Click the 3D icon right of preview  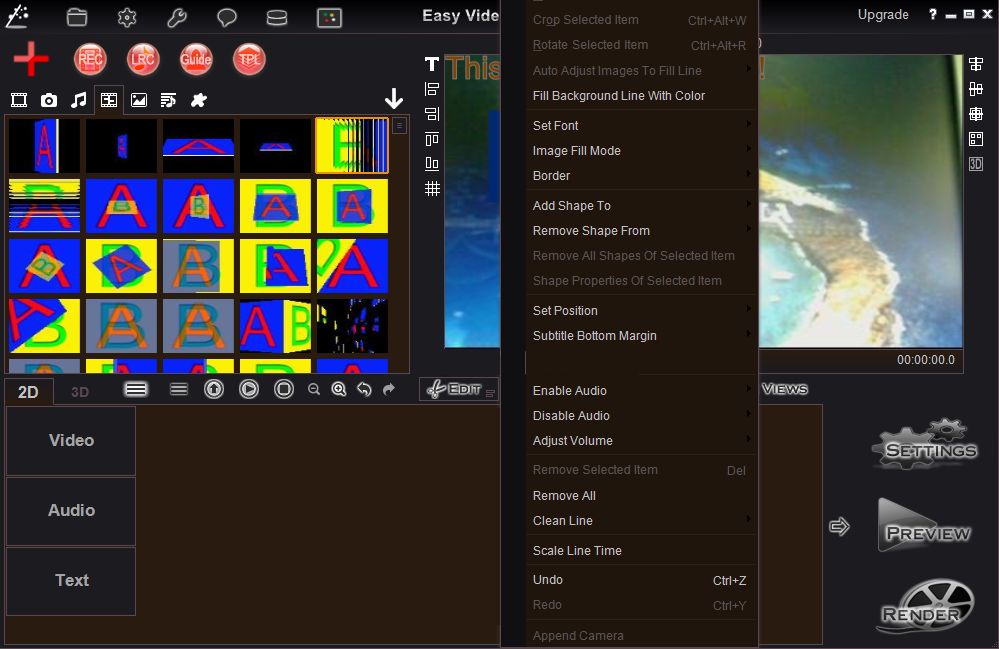975,164
